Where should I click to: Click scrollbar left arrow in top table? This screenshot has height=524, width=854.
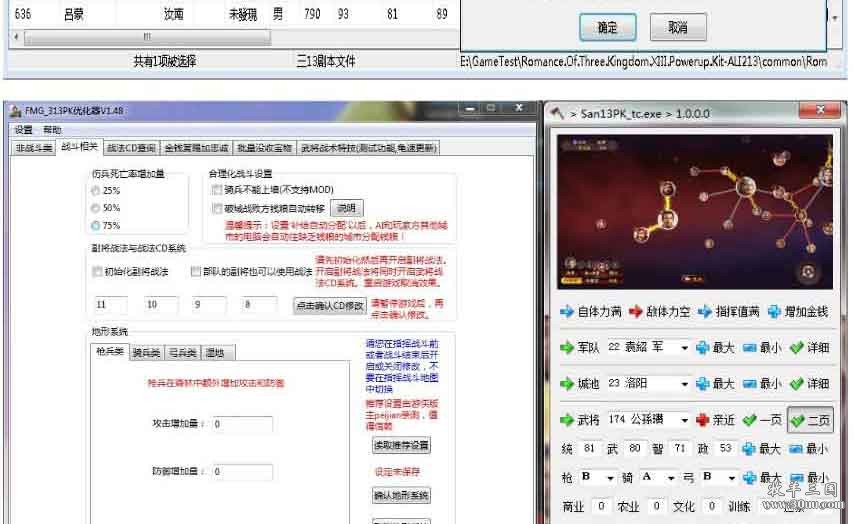click(17, 37)
